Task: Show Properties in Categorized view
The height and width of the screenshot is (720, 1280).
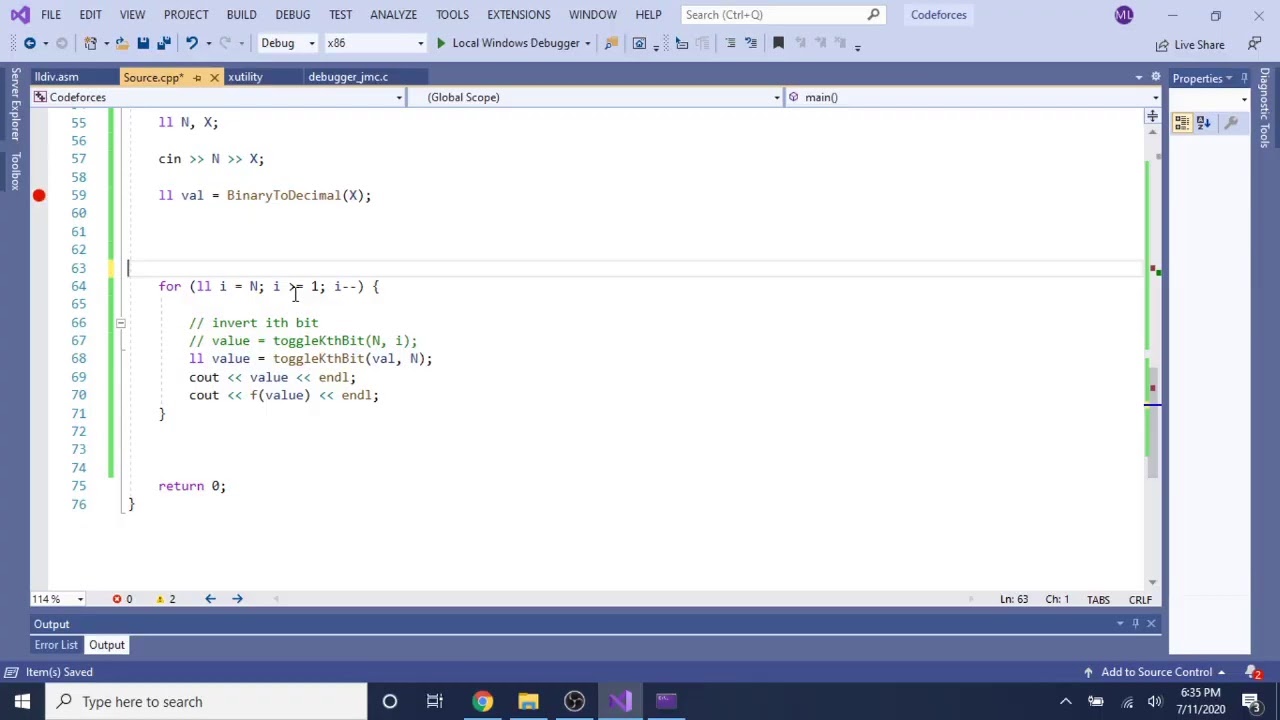Action: click(1182, 123)
